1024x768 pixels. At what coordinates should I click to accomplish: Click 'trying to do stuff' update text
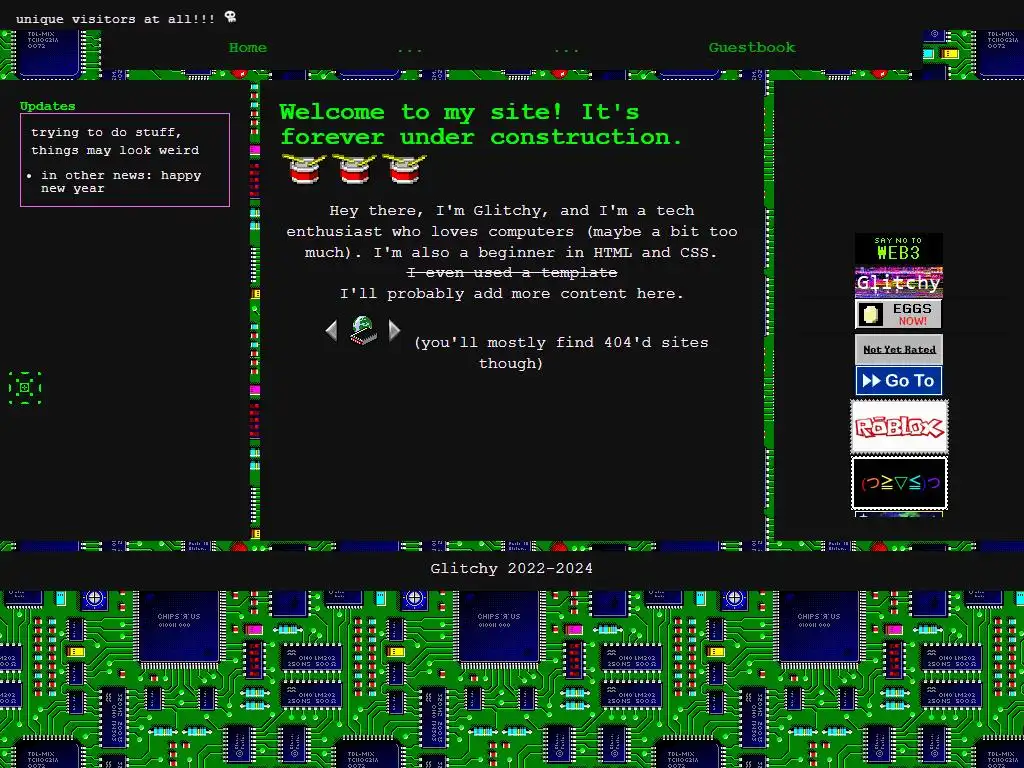pos(115,141)
